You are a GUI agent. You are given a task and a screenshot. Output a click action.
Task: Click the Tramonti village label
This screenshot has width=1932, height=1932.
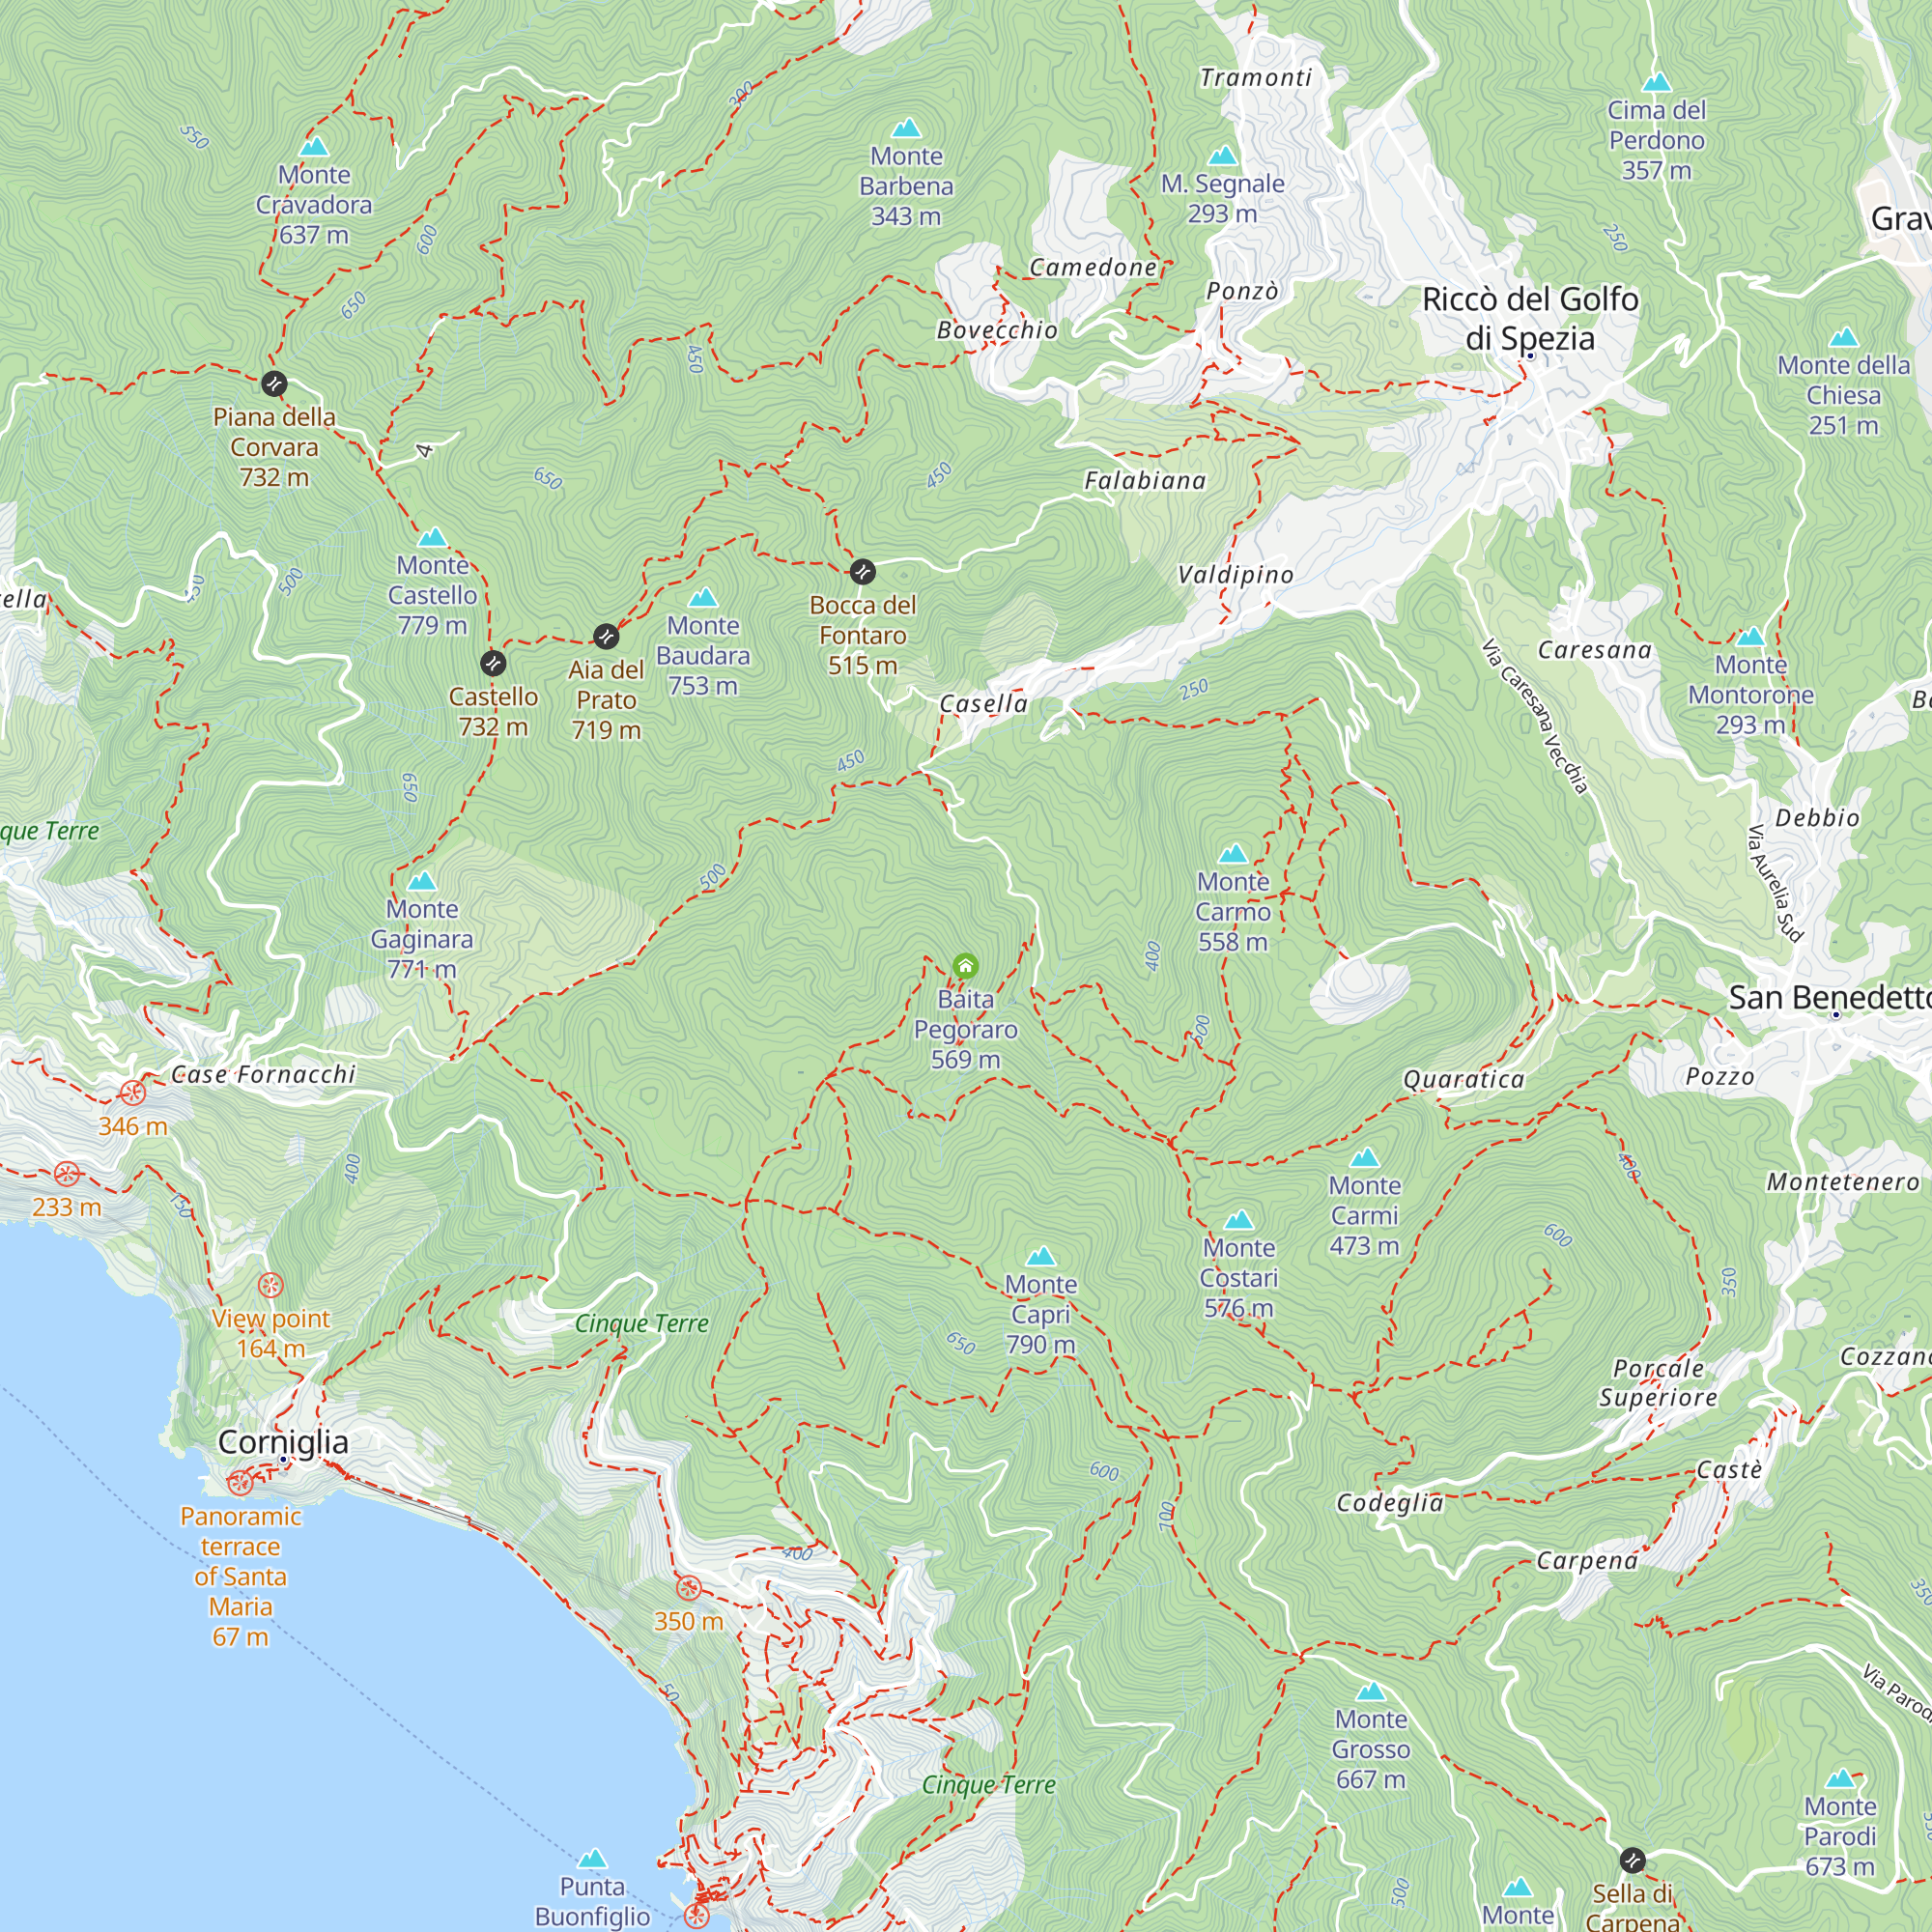tap(1256, 77)
